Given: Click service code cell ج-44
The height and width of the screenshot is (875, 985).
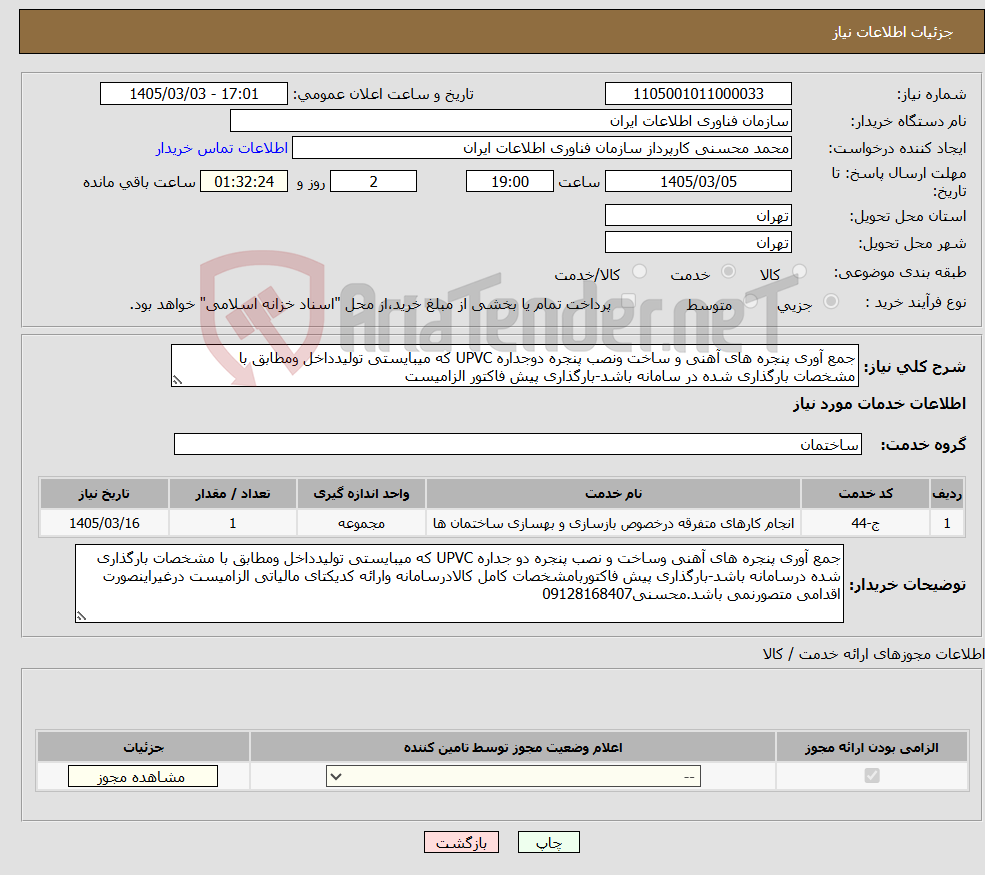Looking at the screenshot, I should click(865, 523).
